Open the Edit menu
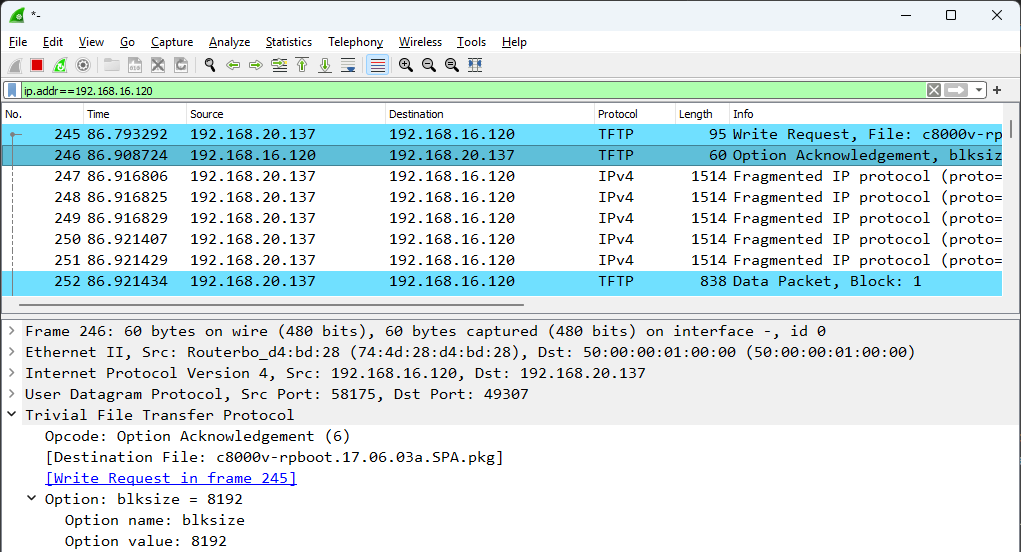The height and width of the screenshot is (552, 1021). pos(53,42)
